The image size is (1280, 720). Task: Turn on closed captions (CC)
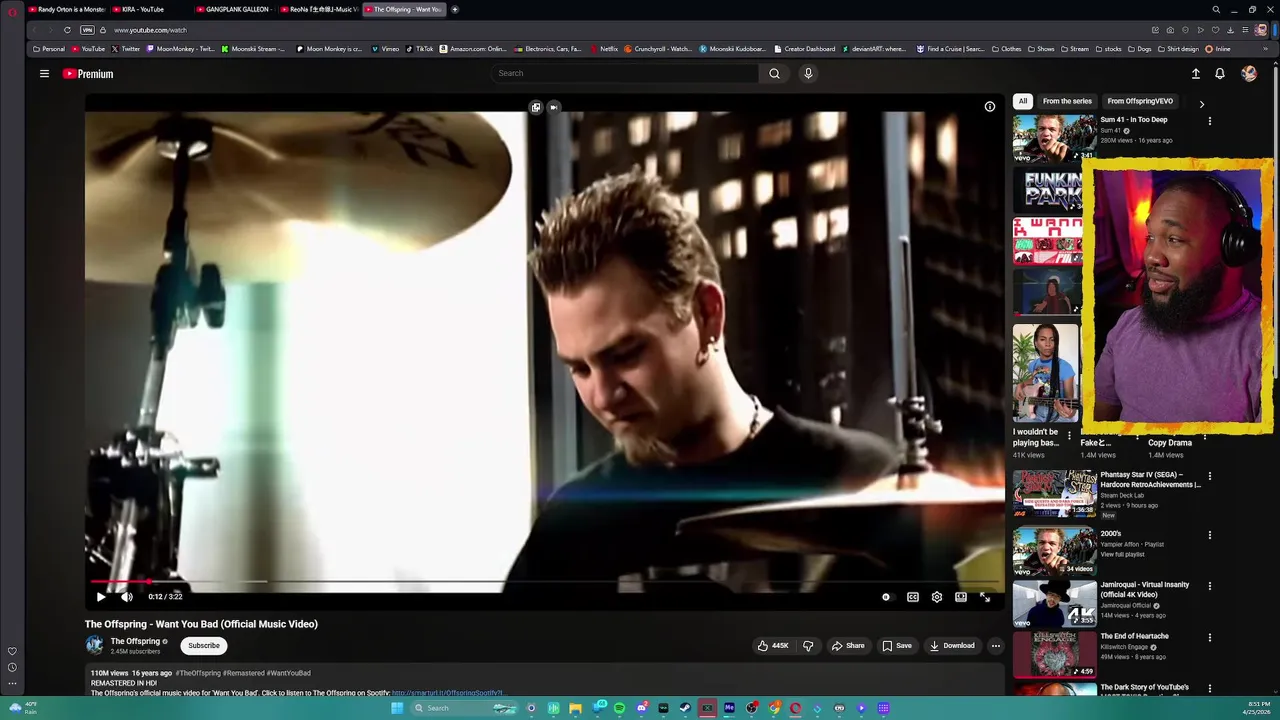[x=913, y=597]
